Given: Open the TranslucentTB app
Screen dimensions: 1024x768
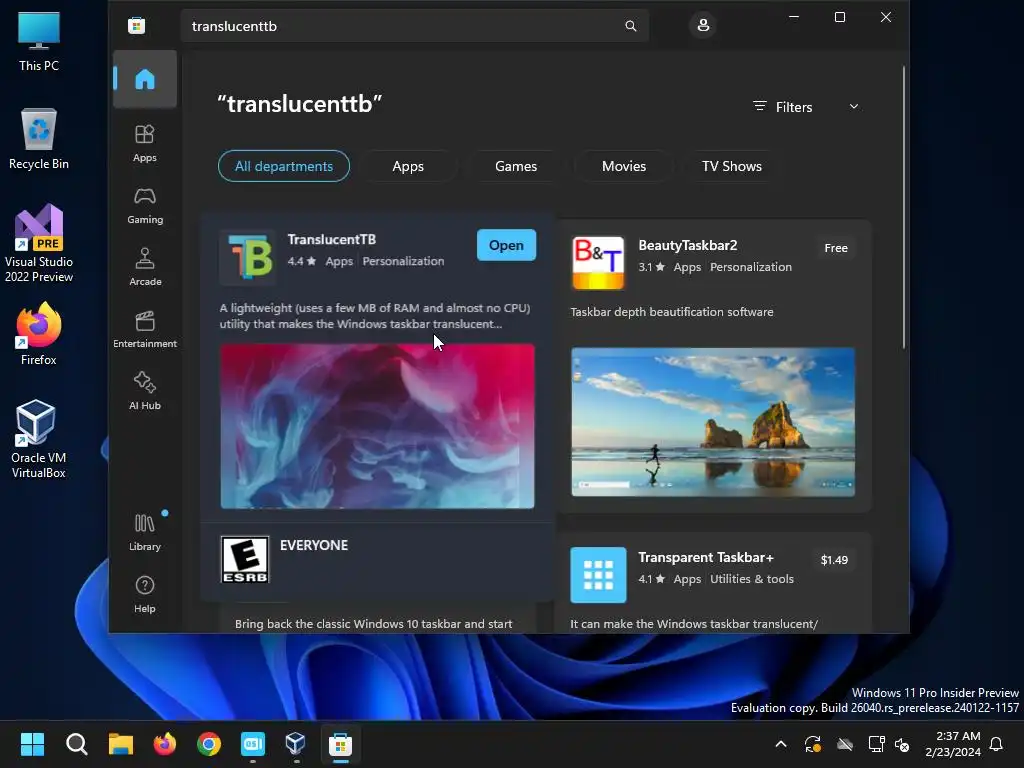Looking at the screenshot, I should (506, 245).
